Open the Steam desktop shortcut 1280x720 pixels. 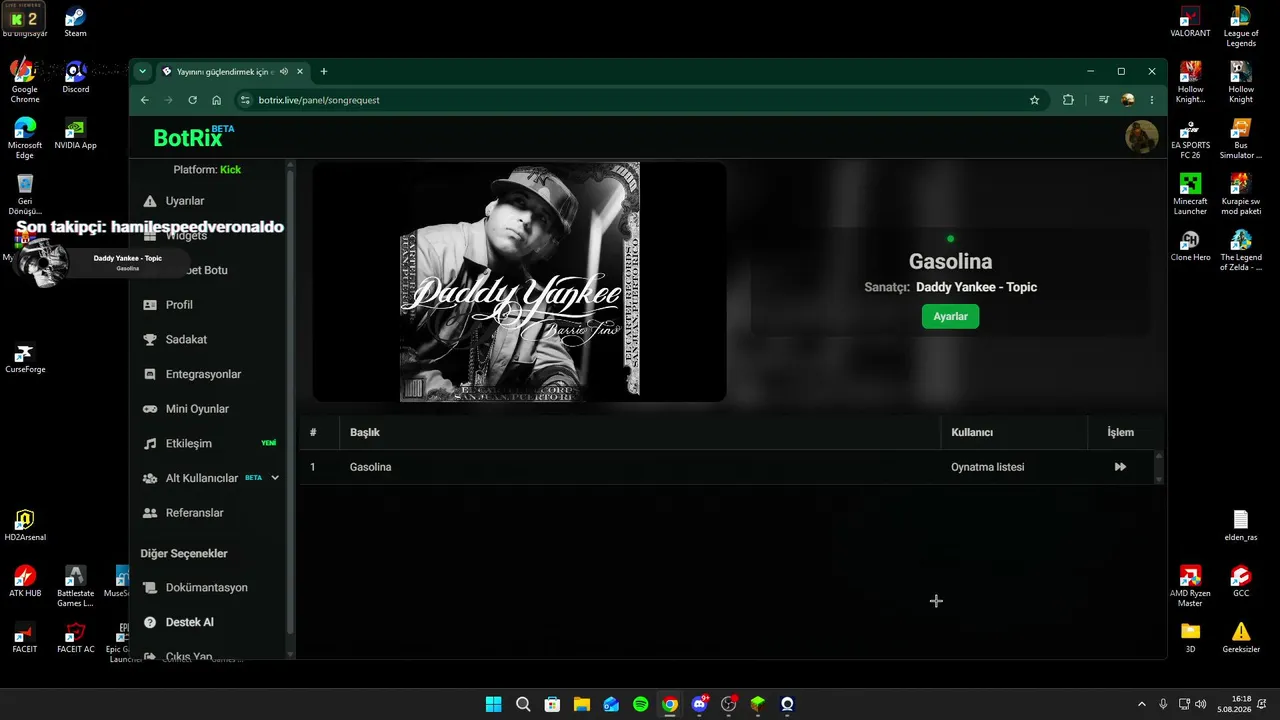(75, 22)
